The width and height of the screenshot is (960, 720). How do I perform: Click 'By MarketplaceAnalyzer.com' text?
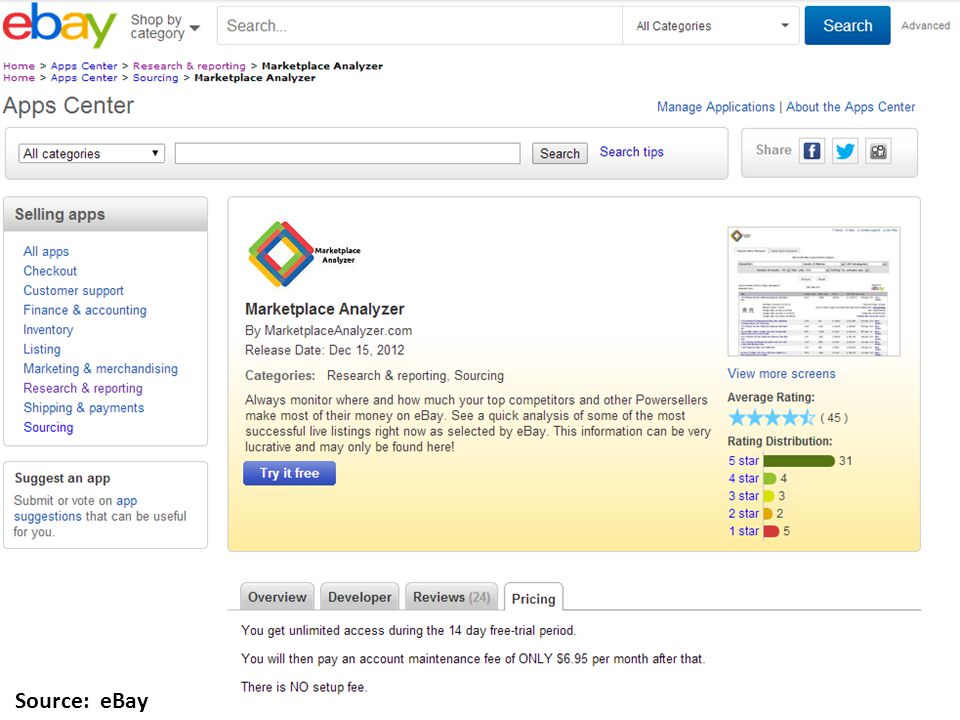[x=328, y=331]
